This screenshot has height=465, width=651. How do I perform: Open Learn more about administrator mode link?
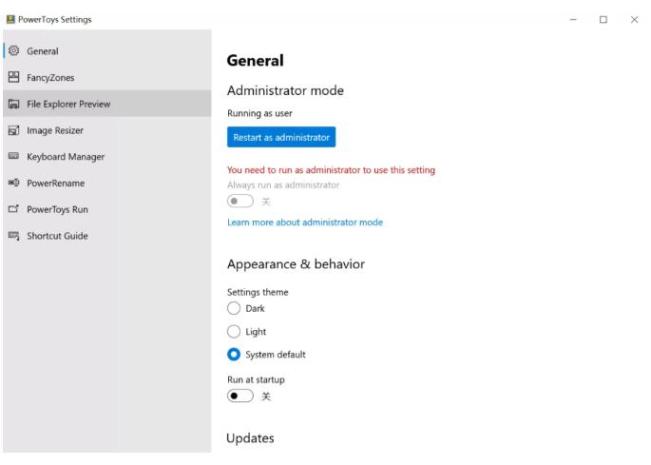(305, 222)
